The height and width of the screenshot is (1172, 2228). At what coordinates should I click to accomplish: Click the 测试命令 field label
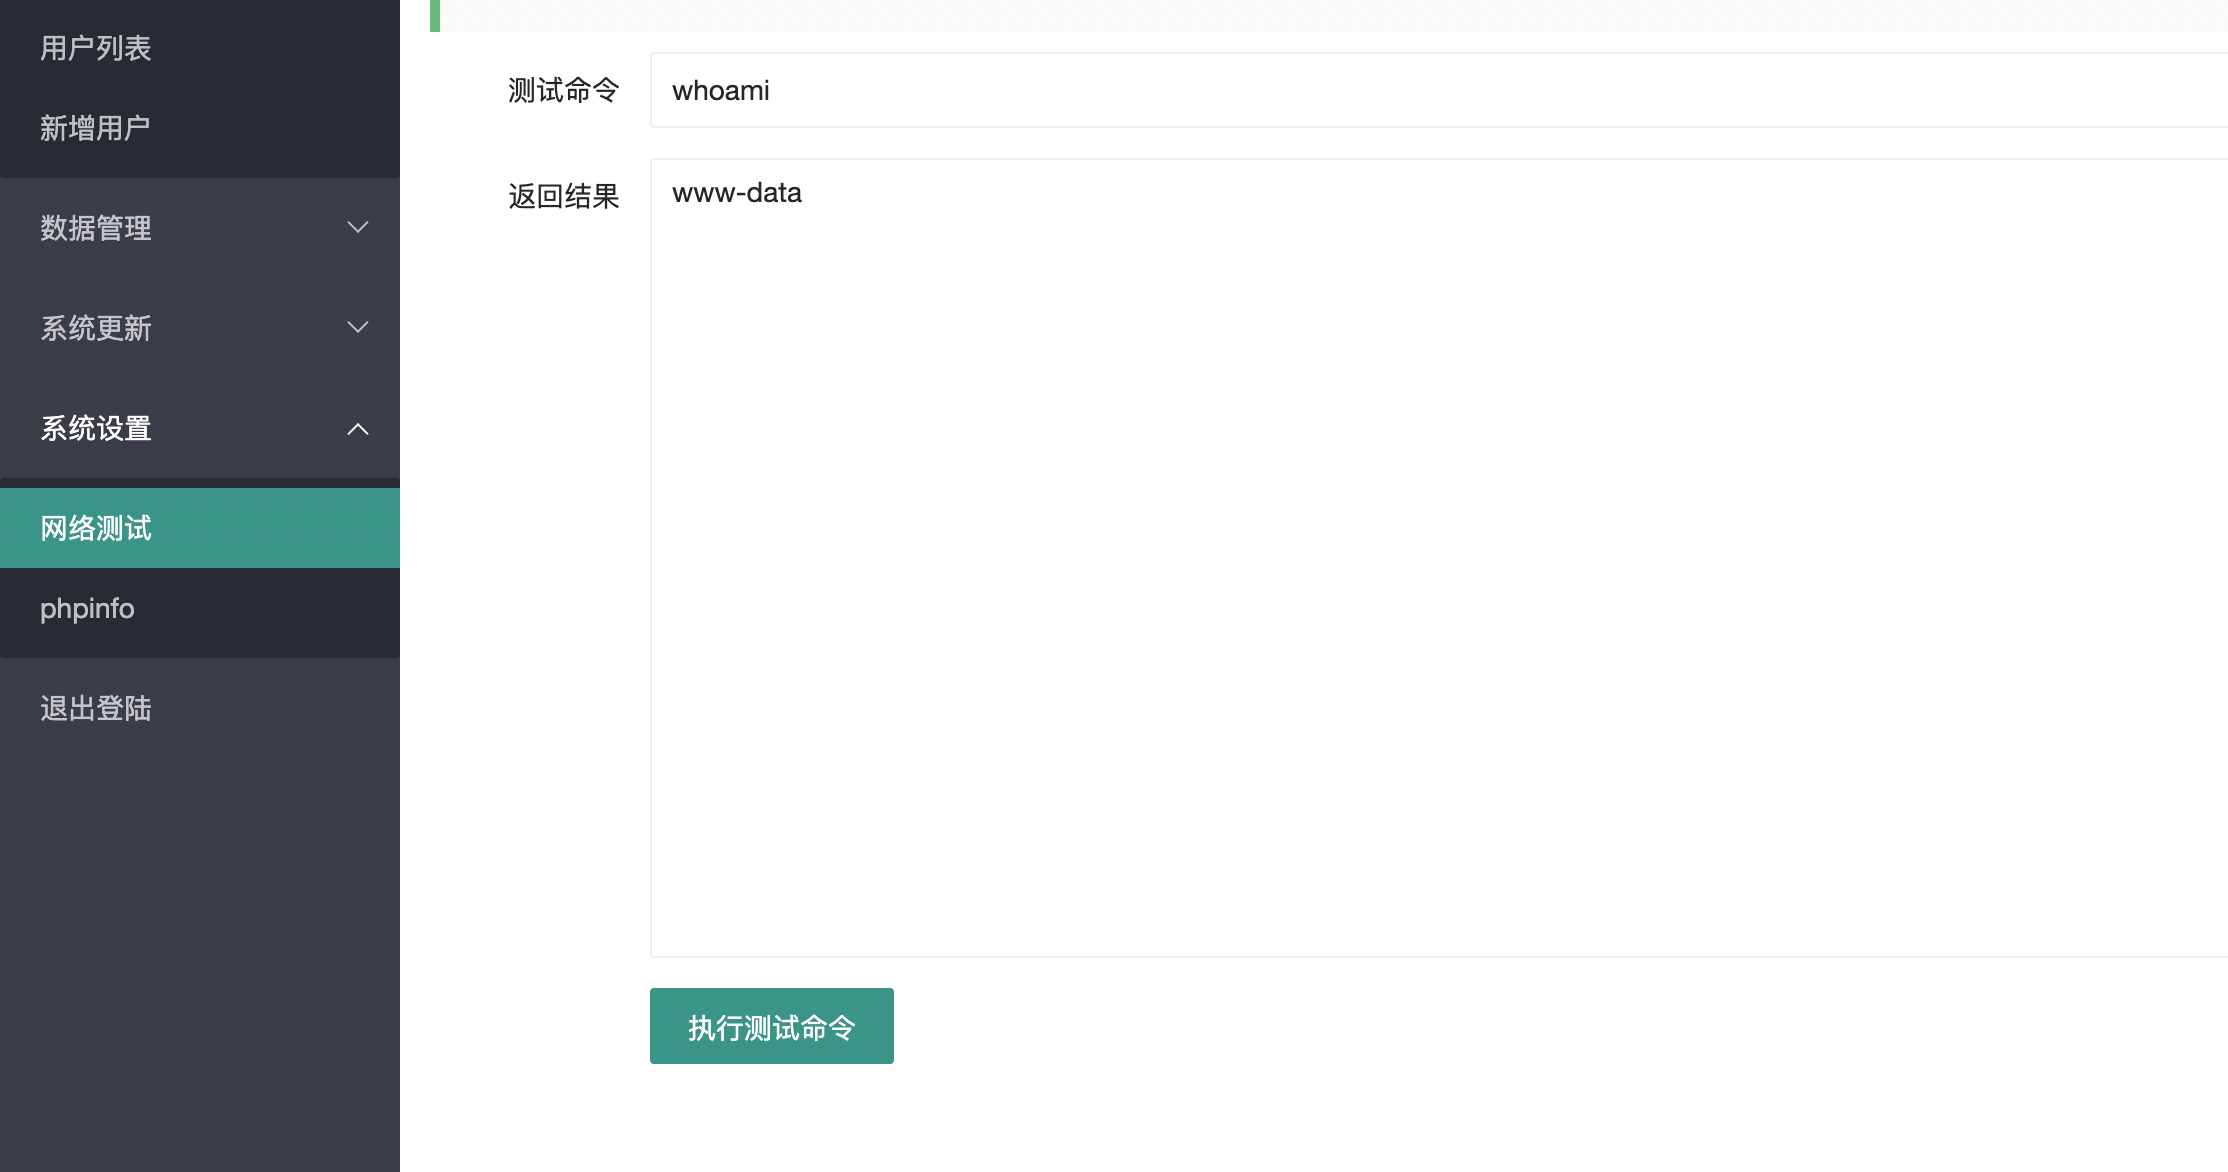[563, 90]
